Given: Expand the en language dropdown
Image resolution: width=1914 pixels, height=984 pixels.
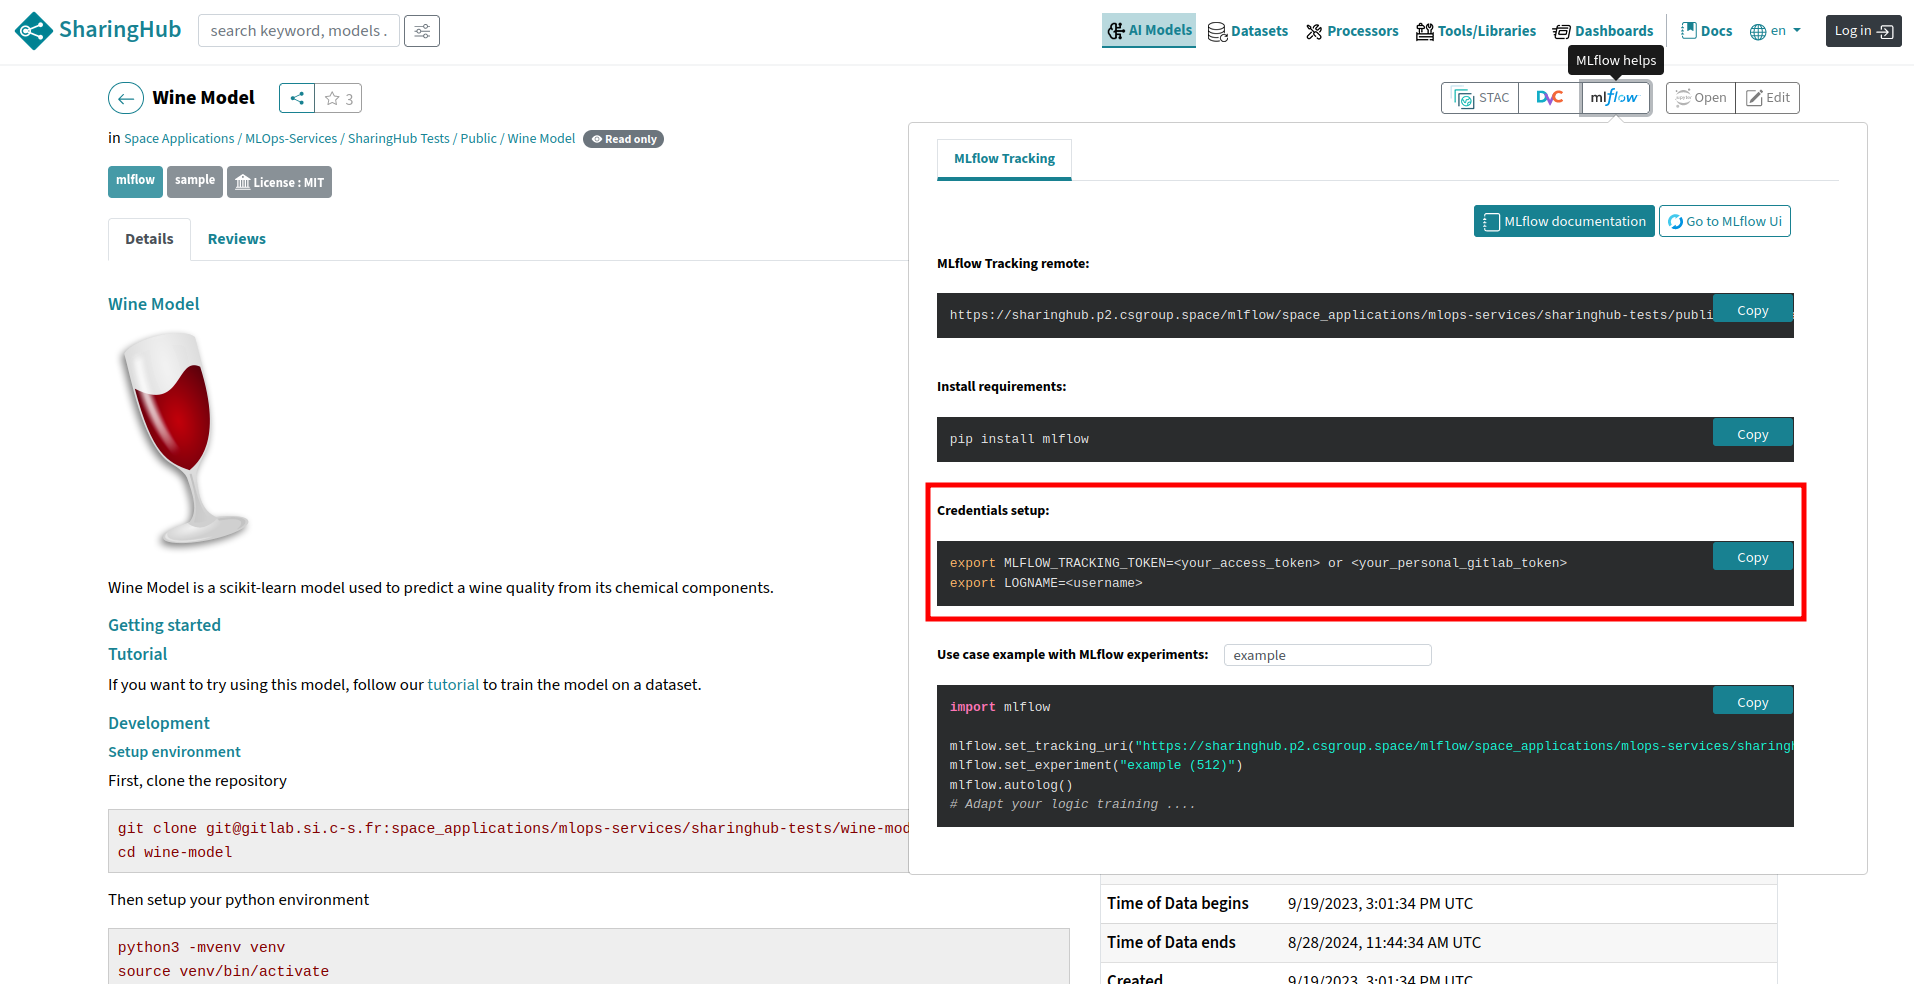Looking at the screenshot, I should pyautogui.click(x=1776, y=31).
